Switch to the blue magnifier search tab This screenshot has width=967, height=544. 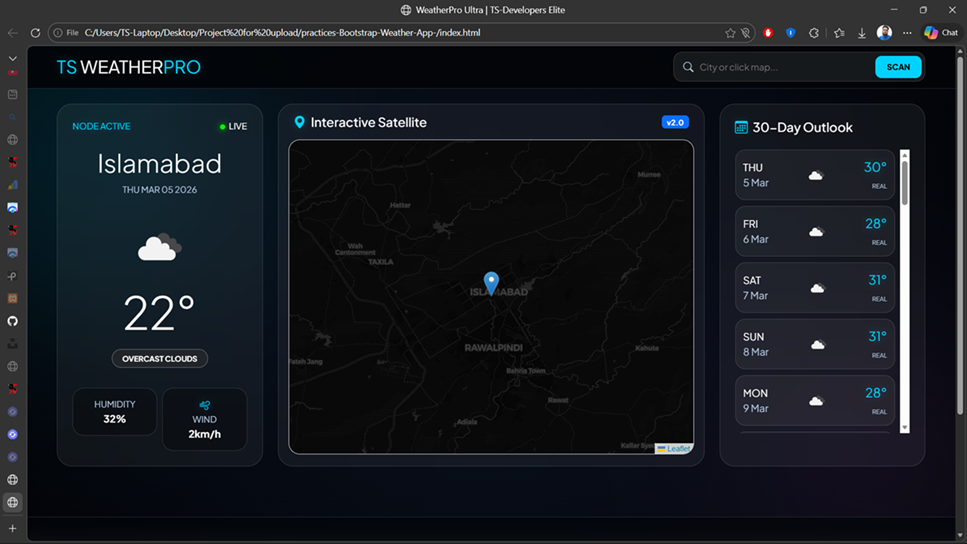12,117
